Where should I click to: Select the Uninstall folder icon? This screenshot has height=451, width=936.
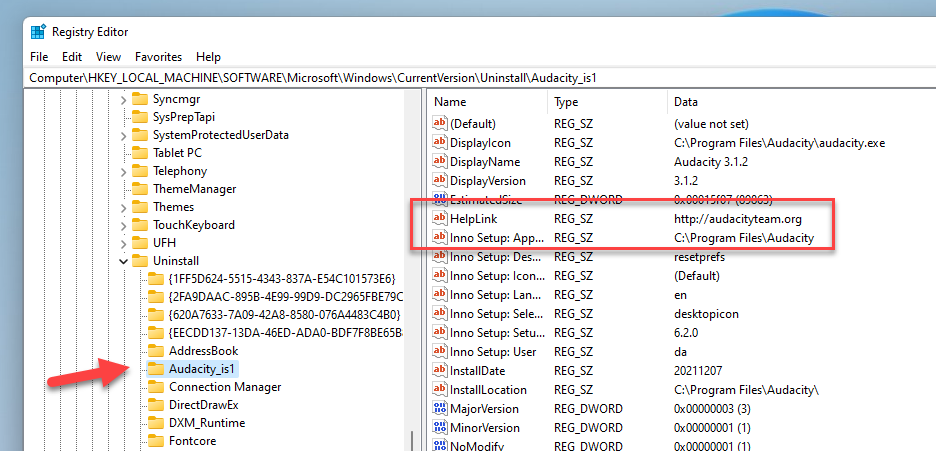pos(140,261)
